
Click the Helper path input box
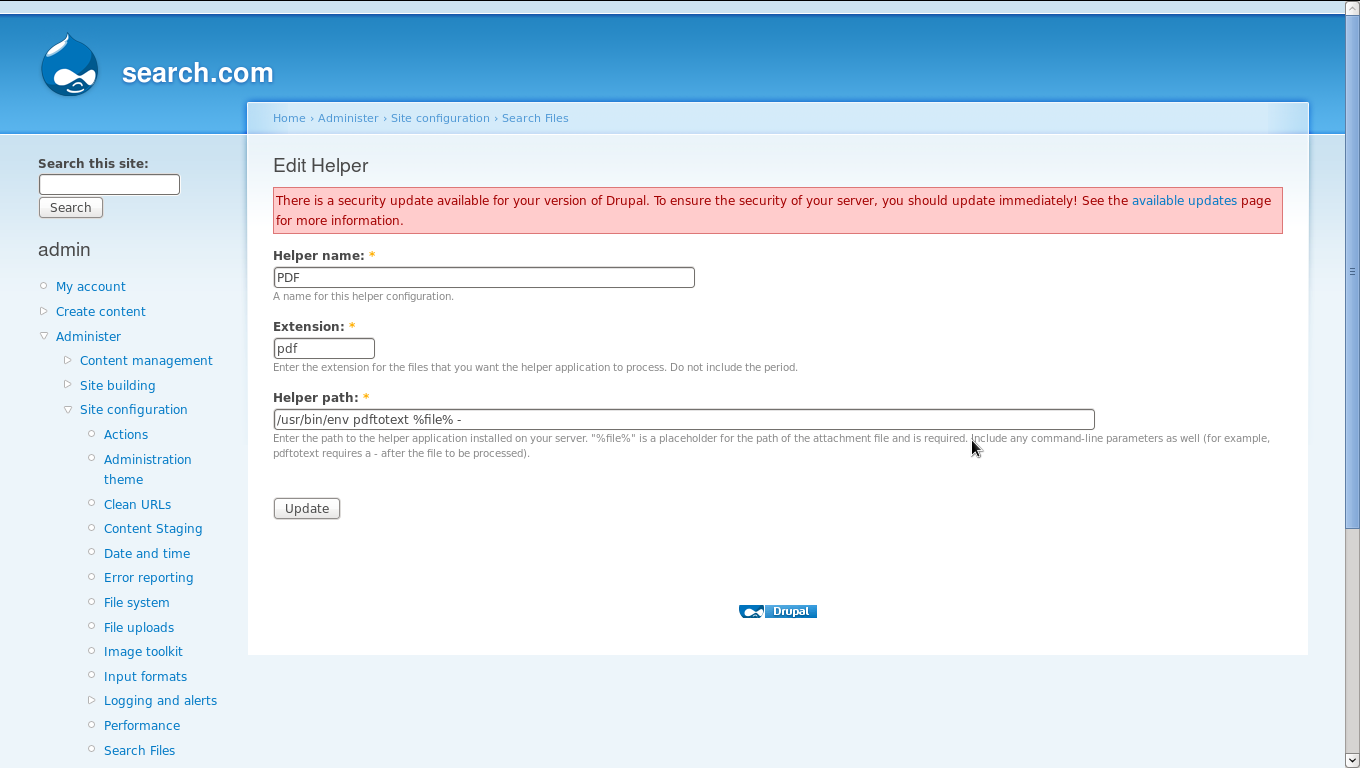(683, 419)
